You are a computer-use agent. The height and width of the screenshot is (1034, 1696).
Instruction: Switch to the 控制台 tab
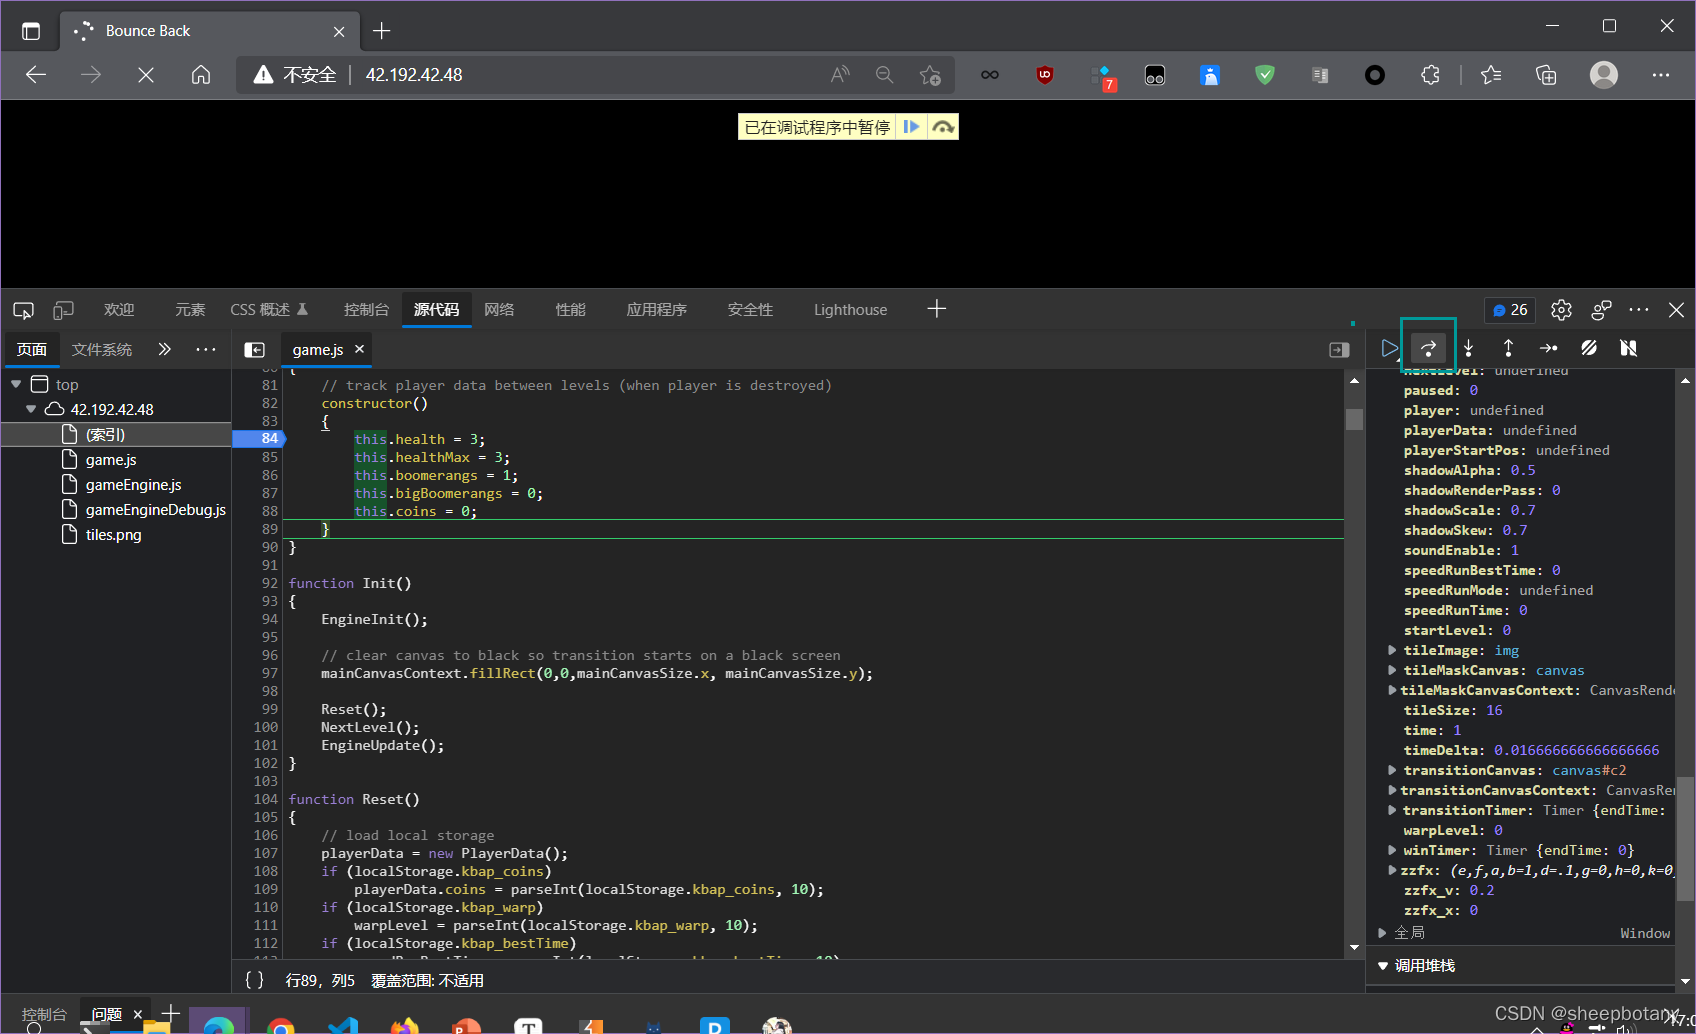pos(366,310)
